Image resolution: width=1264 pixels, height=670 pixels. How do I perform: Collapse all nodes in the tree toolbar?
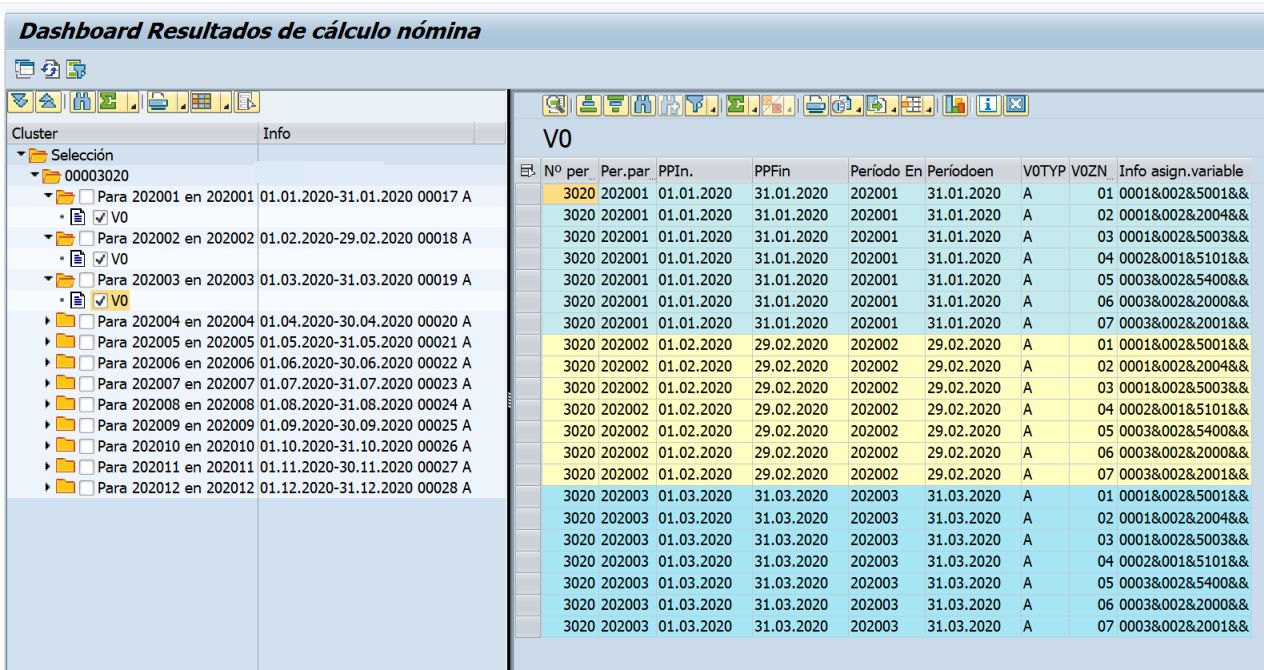[48, 101]
